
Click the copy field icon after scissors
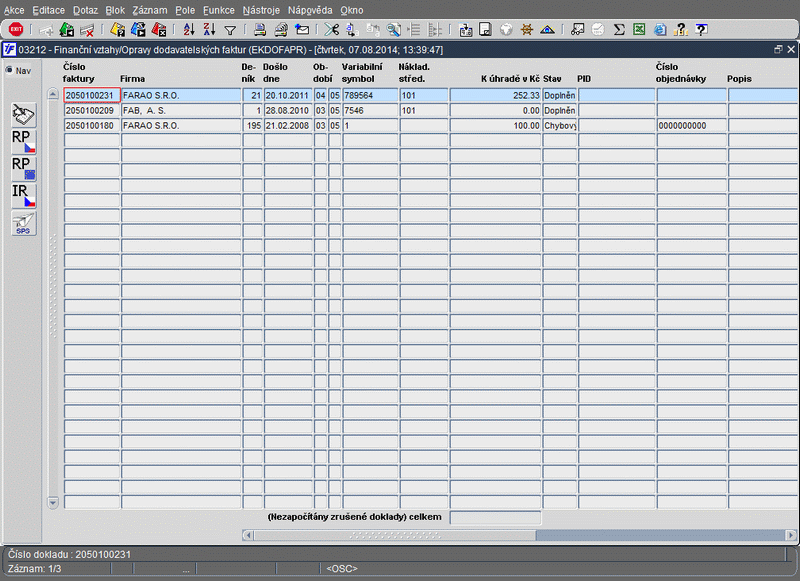pyautogui.click(x=352, y=30)
